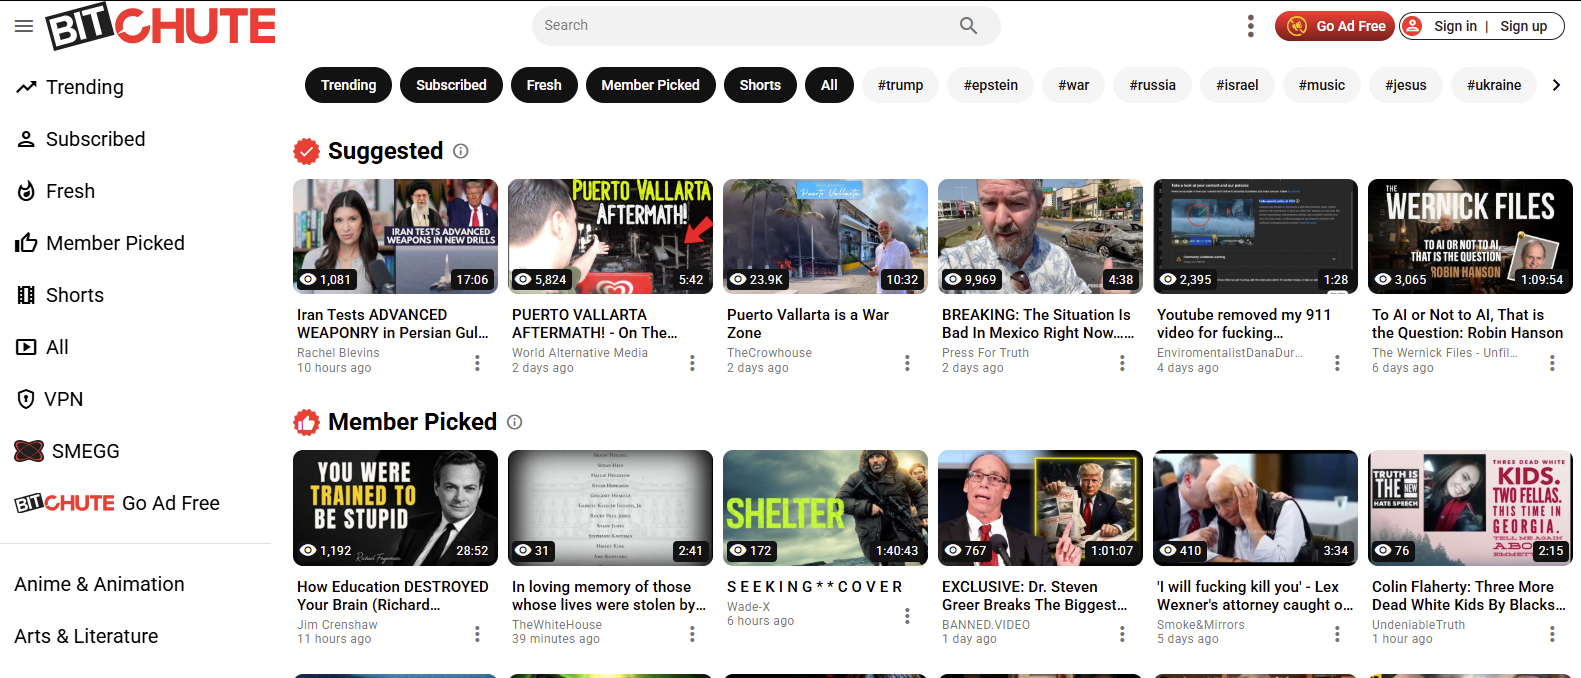1581x678 pixels.
Task: Click the Go Ad Free button in header
Action: [x=1335, y=26]
